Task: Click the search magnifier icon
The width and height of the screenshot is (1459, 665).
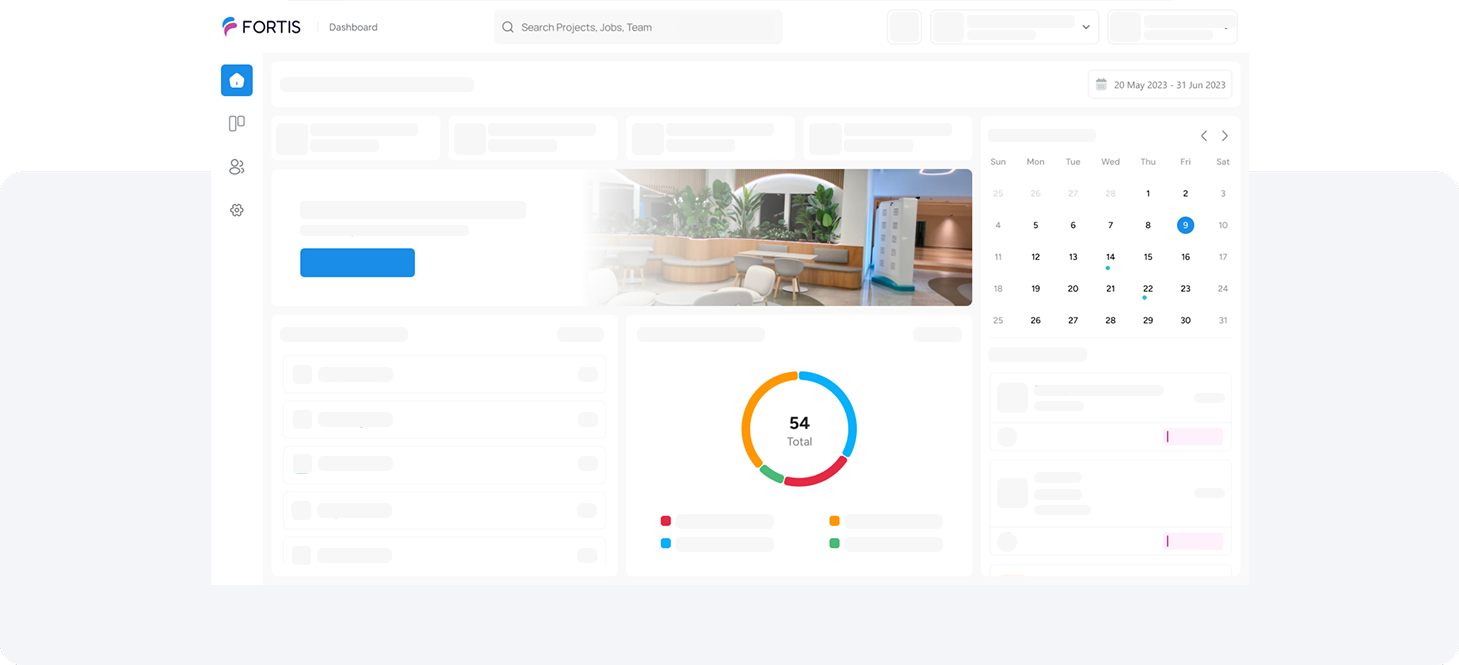Action: click(508, 27)
